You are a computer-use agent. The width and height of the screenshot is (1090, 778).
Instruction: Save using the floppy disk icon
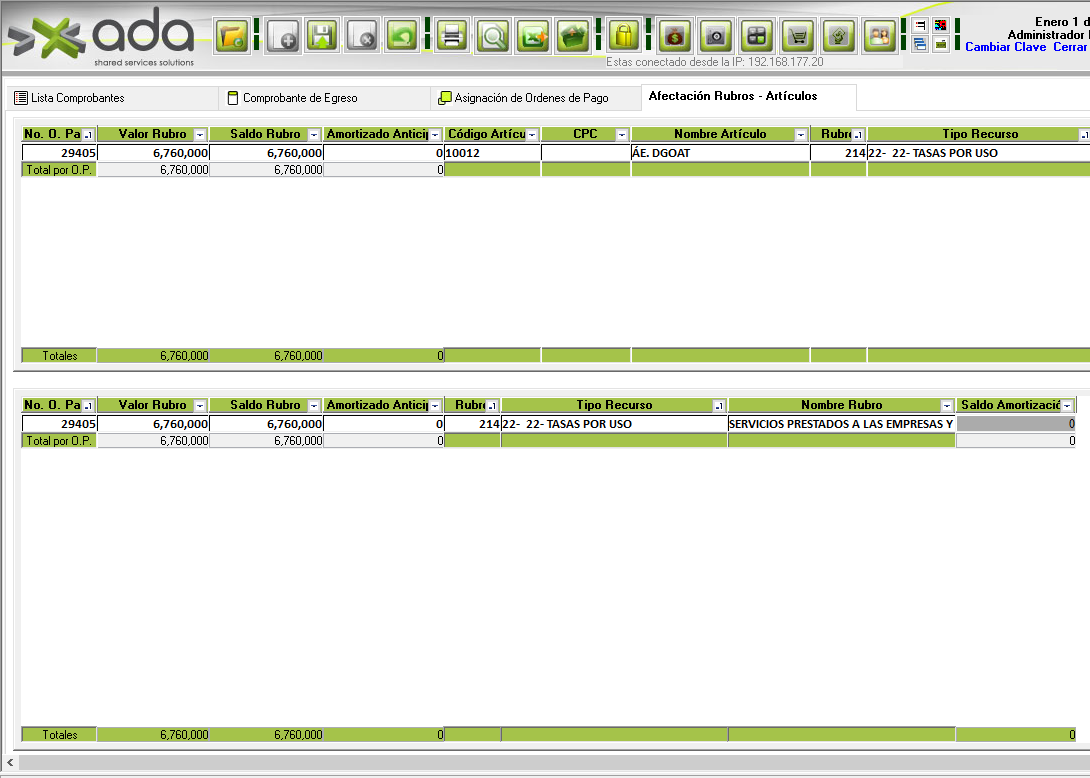tap(322, 37)
